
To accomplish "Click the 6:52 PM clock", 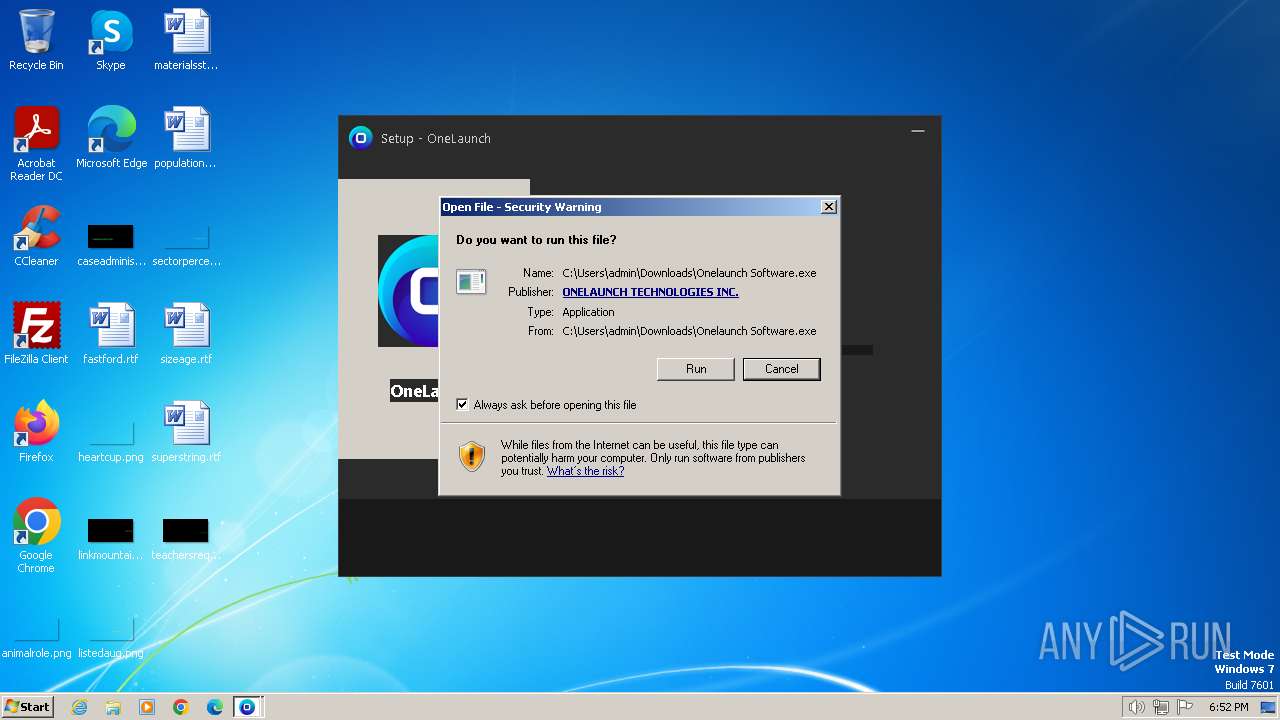I will pyautogui.click(x=1228, y=707).
